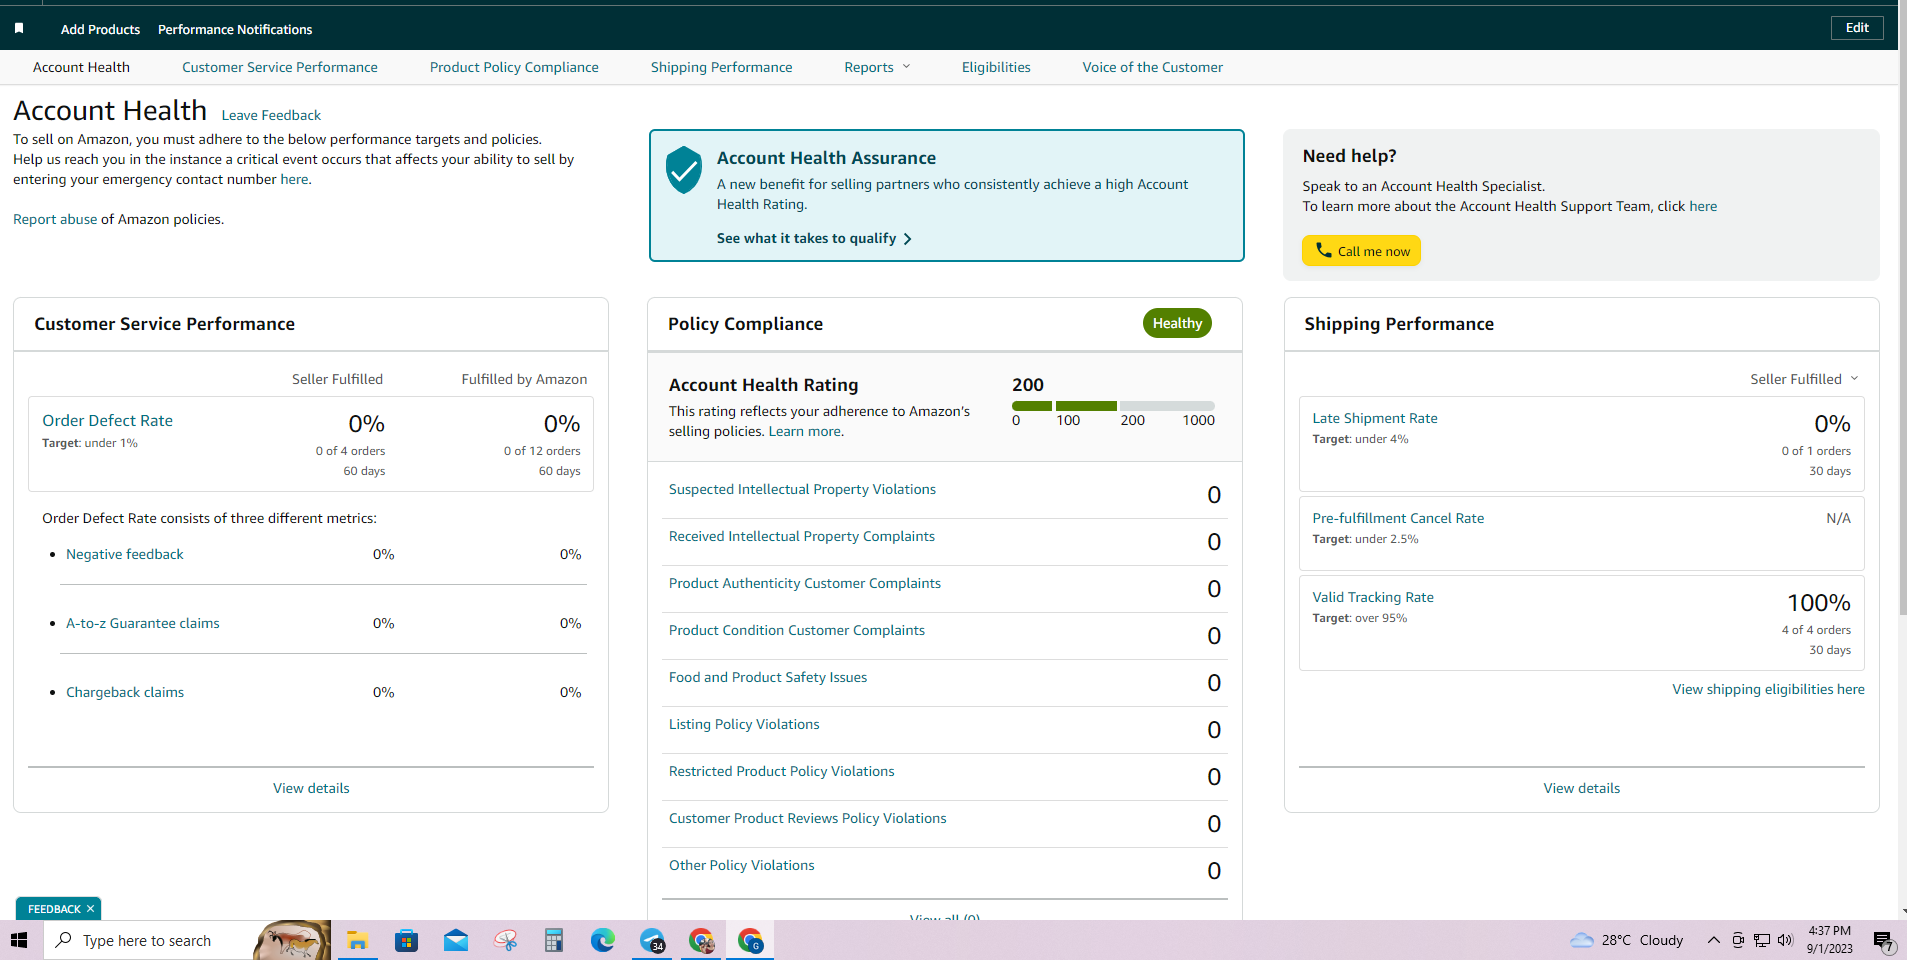The height and width of the screenshot is (960, 1907).
Task: Open Voice of the Customer tab
Action: (1152, 67)
